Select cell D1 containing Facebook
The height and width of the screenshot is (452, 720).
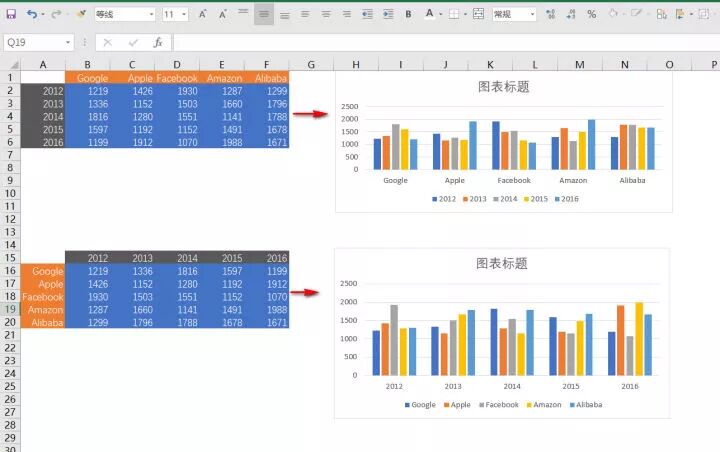tap(177, 78)
